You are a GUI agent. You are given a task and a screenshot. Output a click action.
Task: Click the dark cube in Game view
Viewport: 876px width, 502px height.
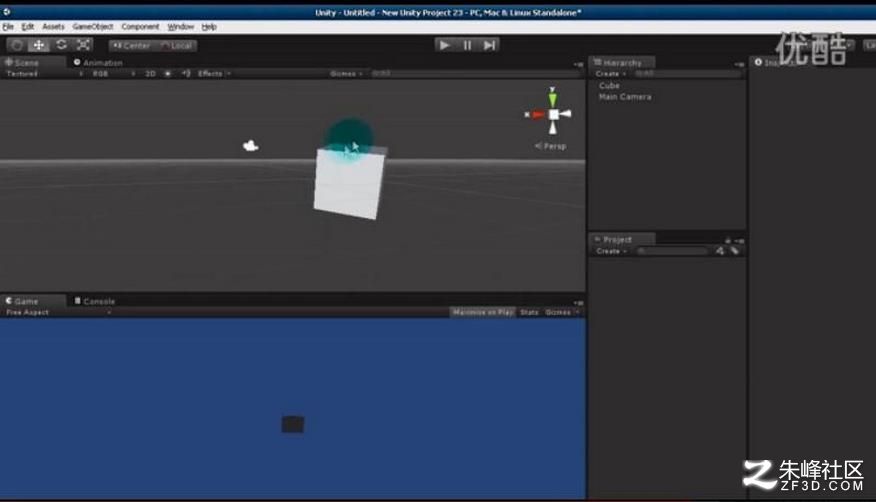click(293, 424)
